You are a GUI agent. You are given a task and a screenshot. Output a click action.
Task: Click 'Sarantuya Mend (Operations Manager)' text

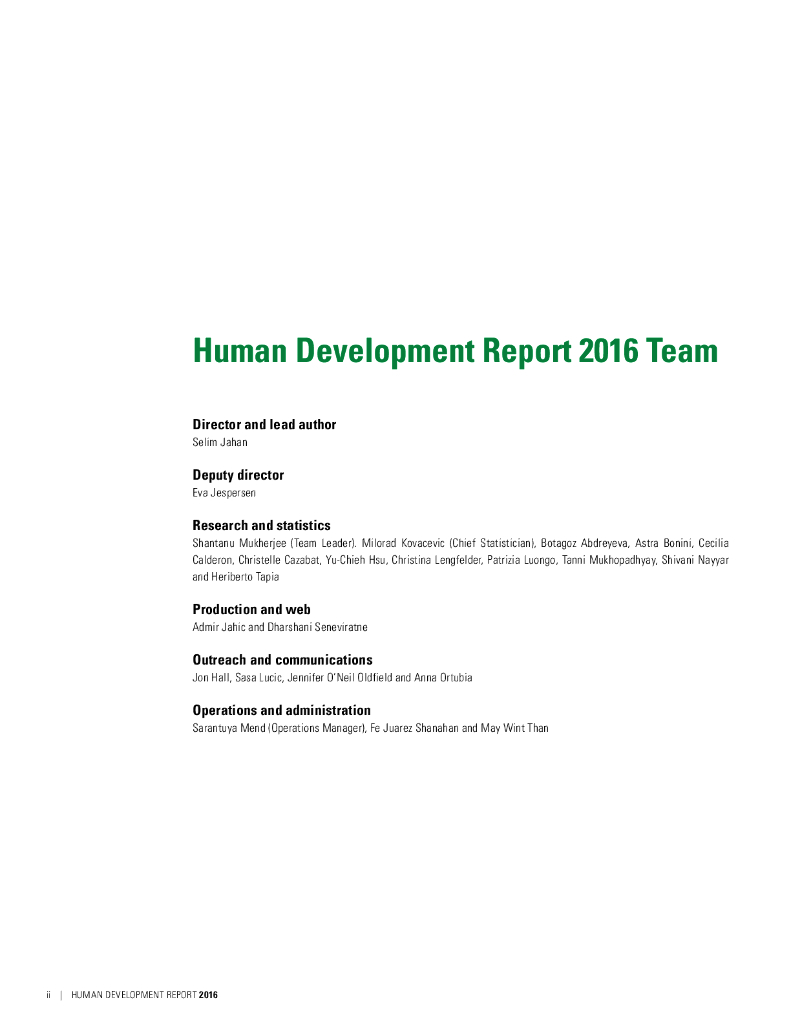[x=278, y=728]
